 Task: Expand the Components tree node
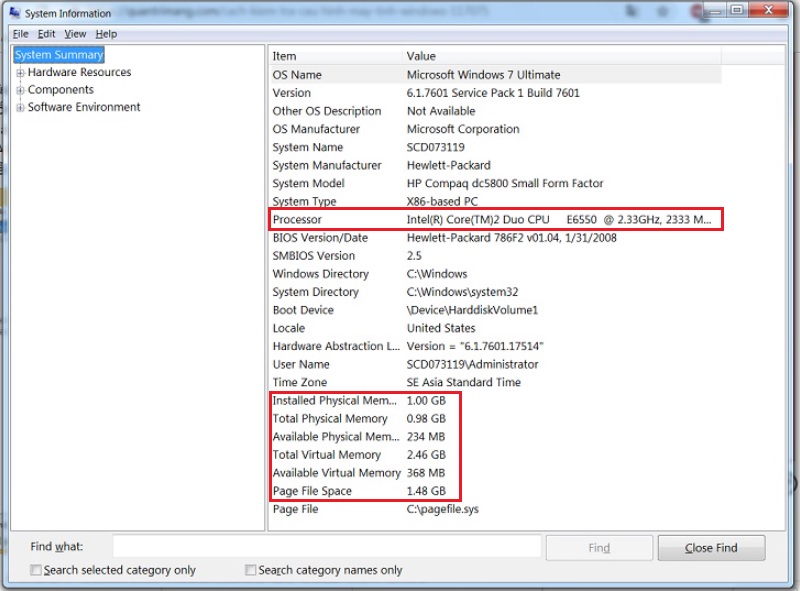coord(21,90)
